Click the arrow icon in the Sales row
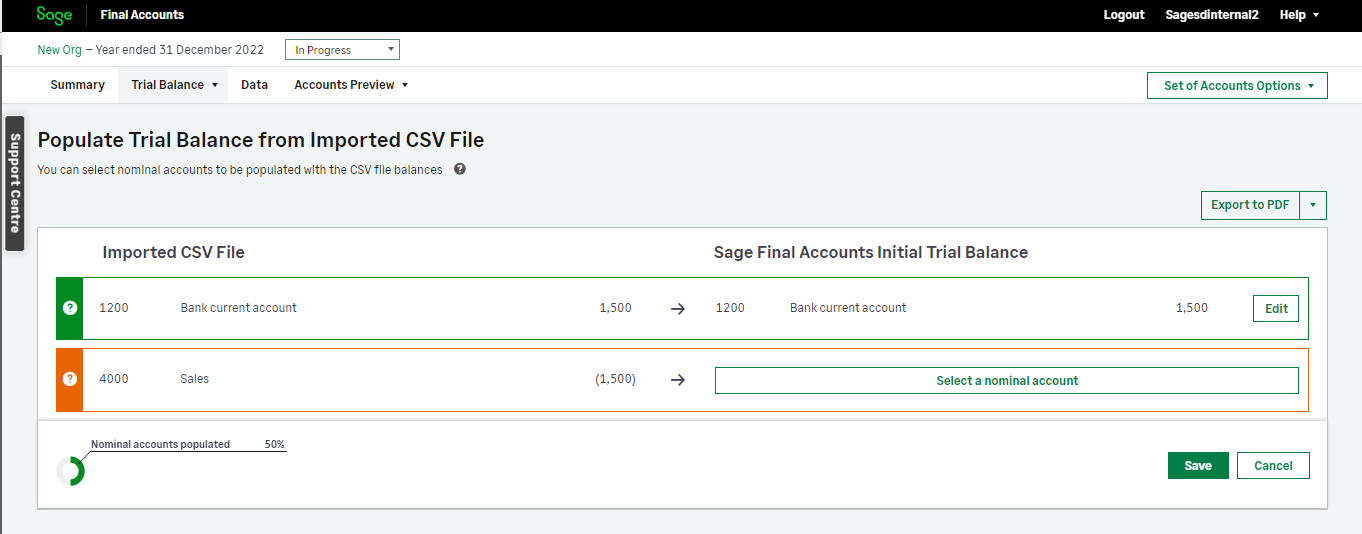This screenshot has height=534, width=1362. click(x=677, y=380)
